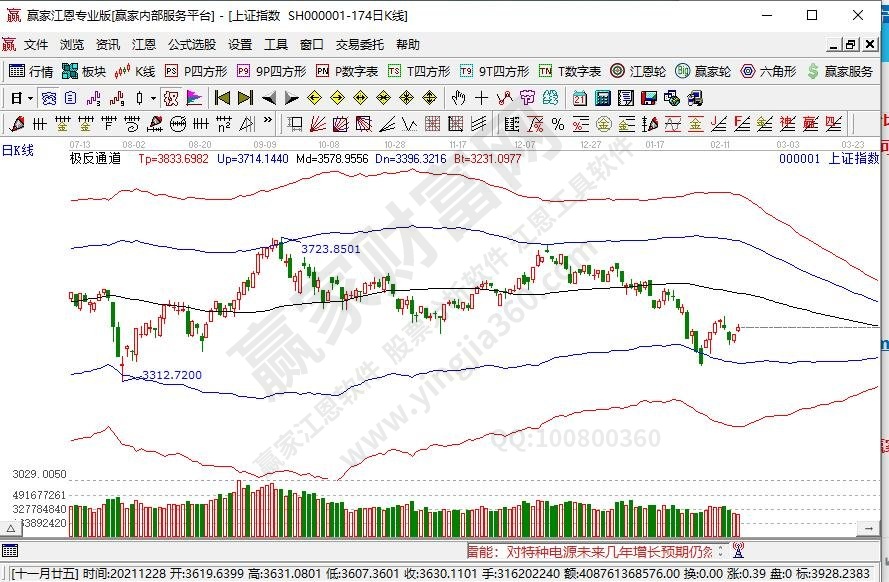Click the 神 angle-lines icon
889x582 pixels.
tap(788, 124)
